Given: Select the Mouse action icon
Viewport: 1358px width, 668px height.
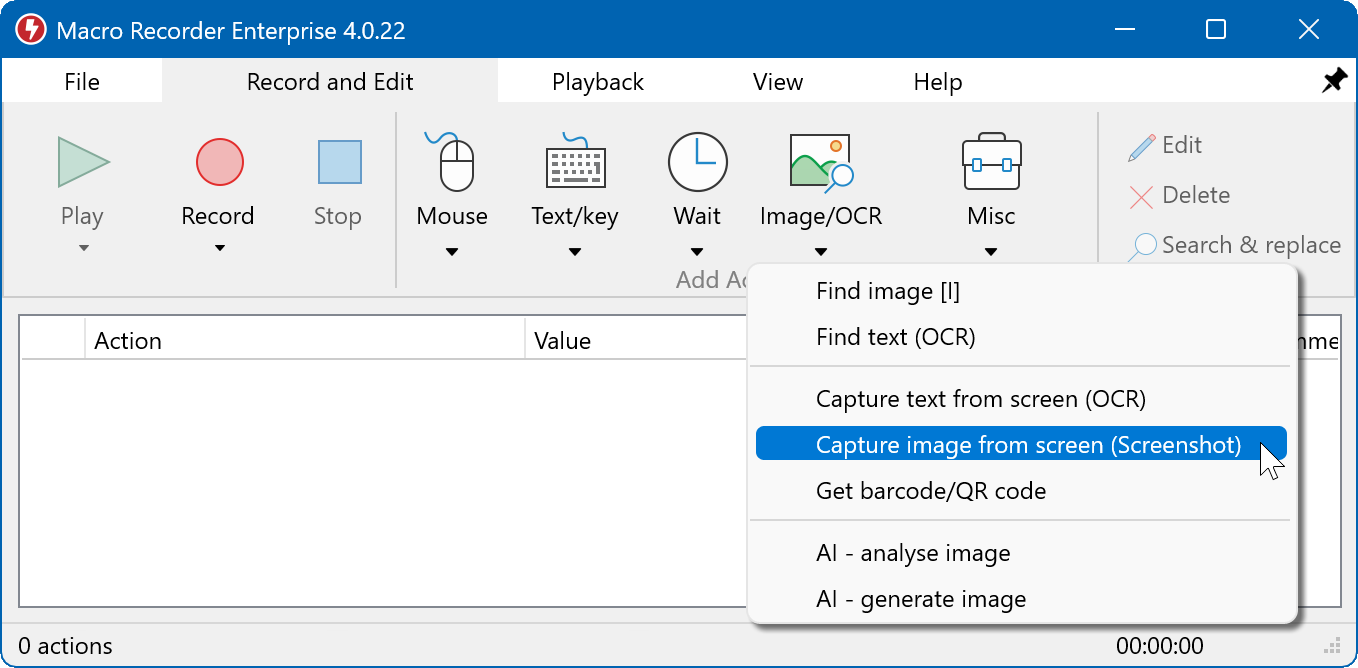Looking at the screenshot, I should click(x=451, y=162).
